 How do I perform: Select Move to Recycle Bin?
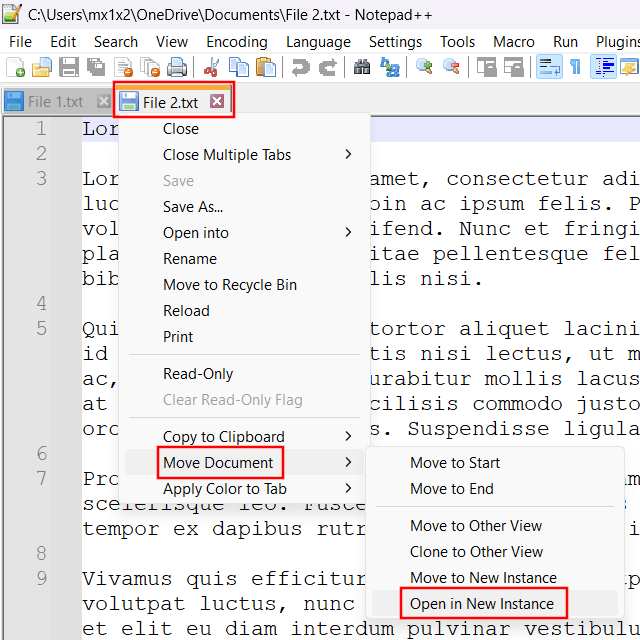click(x=244, y=285)
